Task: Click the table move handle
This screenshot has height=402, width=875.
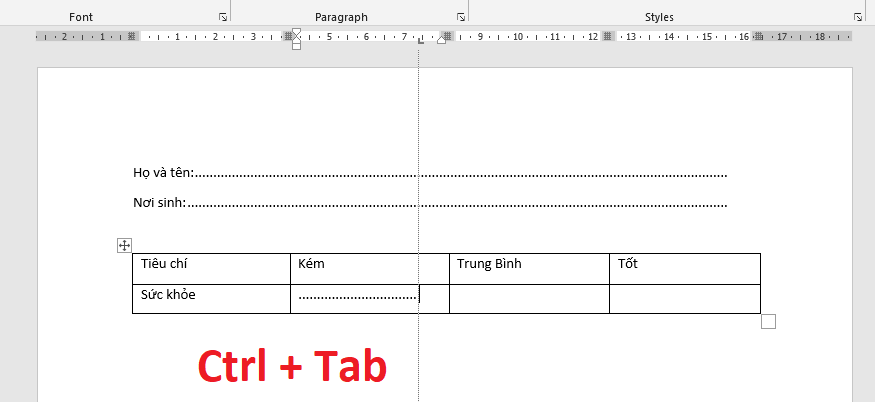Action: pyautogui.click(x=125, y=245)
